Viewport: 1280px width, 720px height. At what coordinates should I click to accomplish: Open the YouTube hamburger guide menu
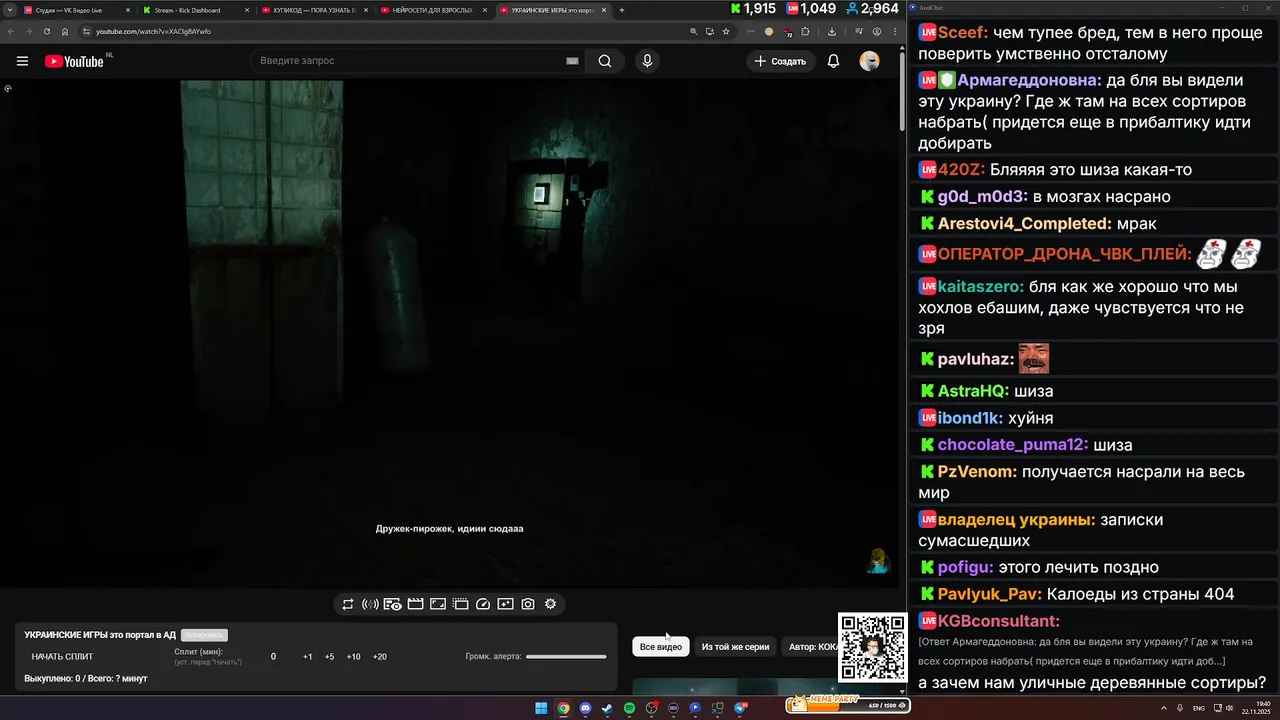(x=22, y=61)
